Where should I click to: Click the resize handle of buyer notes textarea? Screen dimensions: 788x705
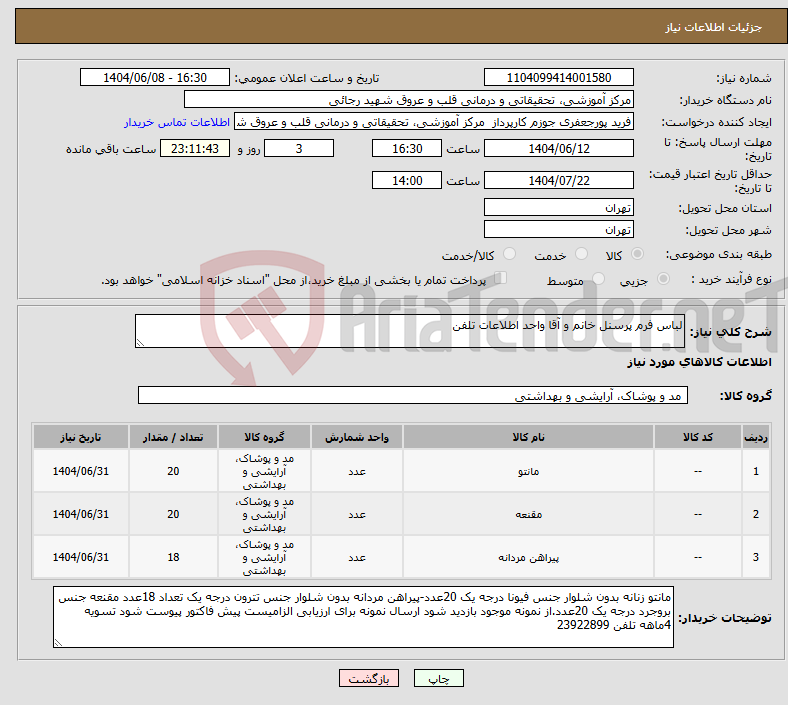(58, 643)
